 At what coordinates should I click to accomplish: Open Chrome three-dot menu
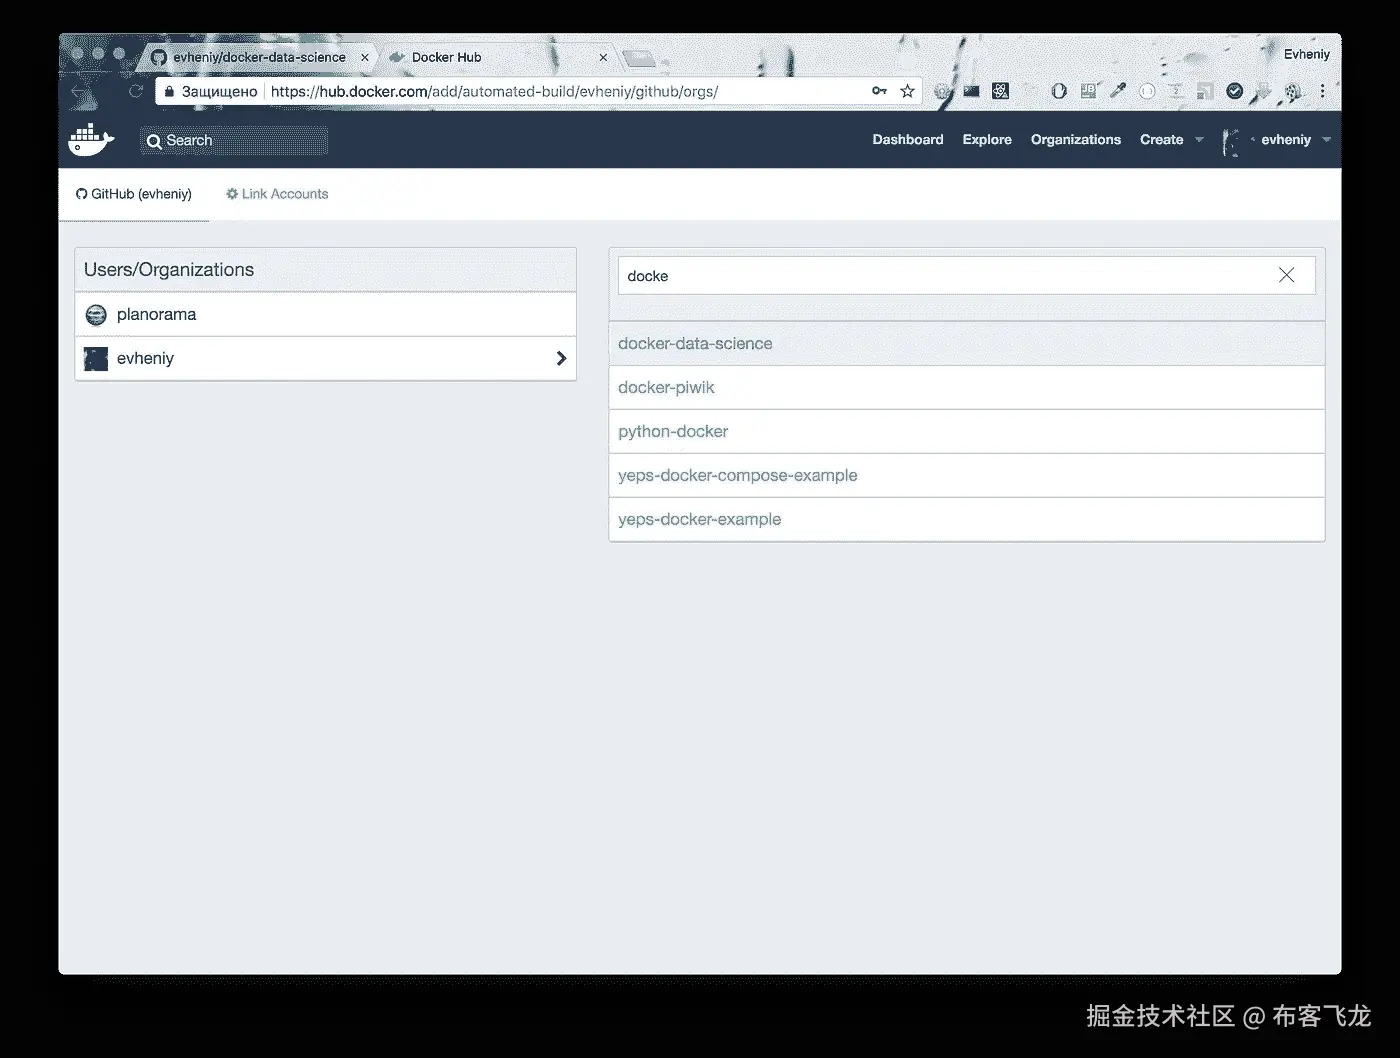click(x=1322, y=91)
